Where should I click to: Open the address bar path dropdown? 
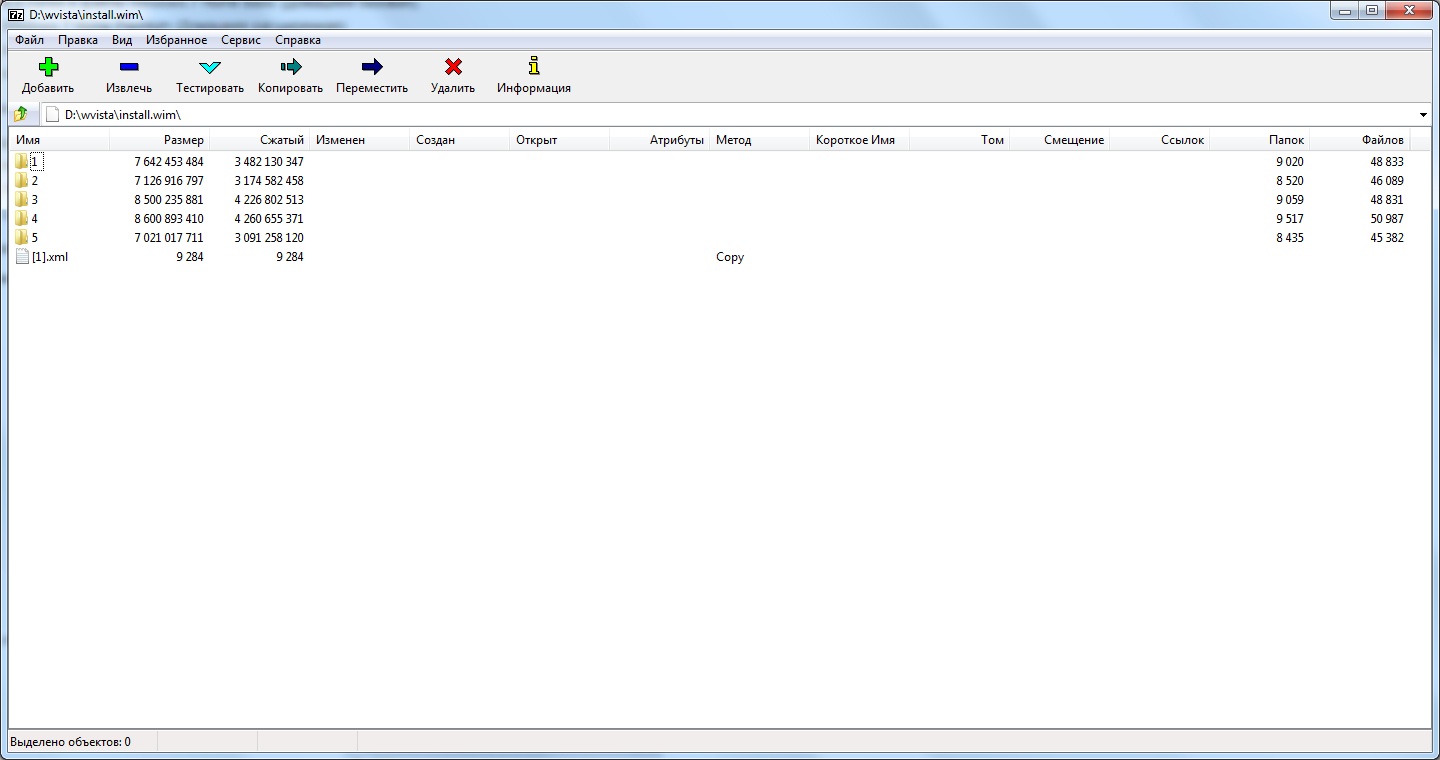(x=1423, y=115)
